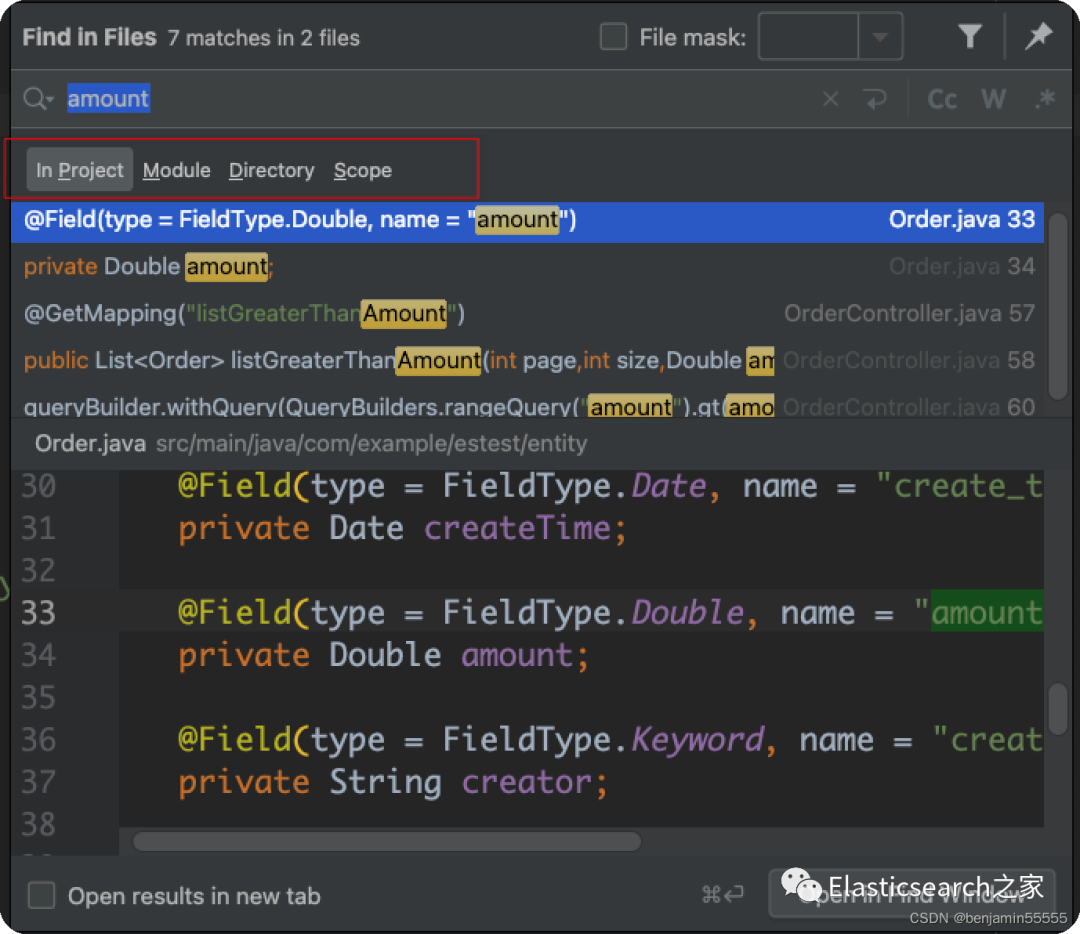Image resolution: width=1080 pixels, height=934 pixels.
Task: Clear the search text with X icon
Action: pyautogui.click(x=831, y=99)
